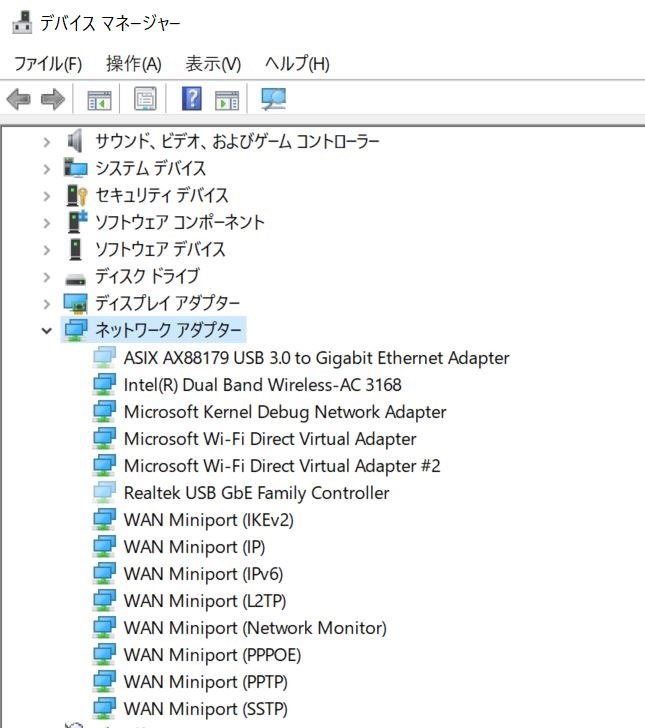Open the 表示(V) menu
645x728 pixels.
tap(213, 64)
